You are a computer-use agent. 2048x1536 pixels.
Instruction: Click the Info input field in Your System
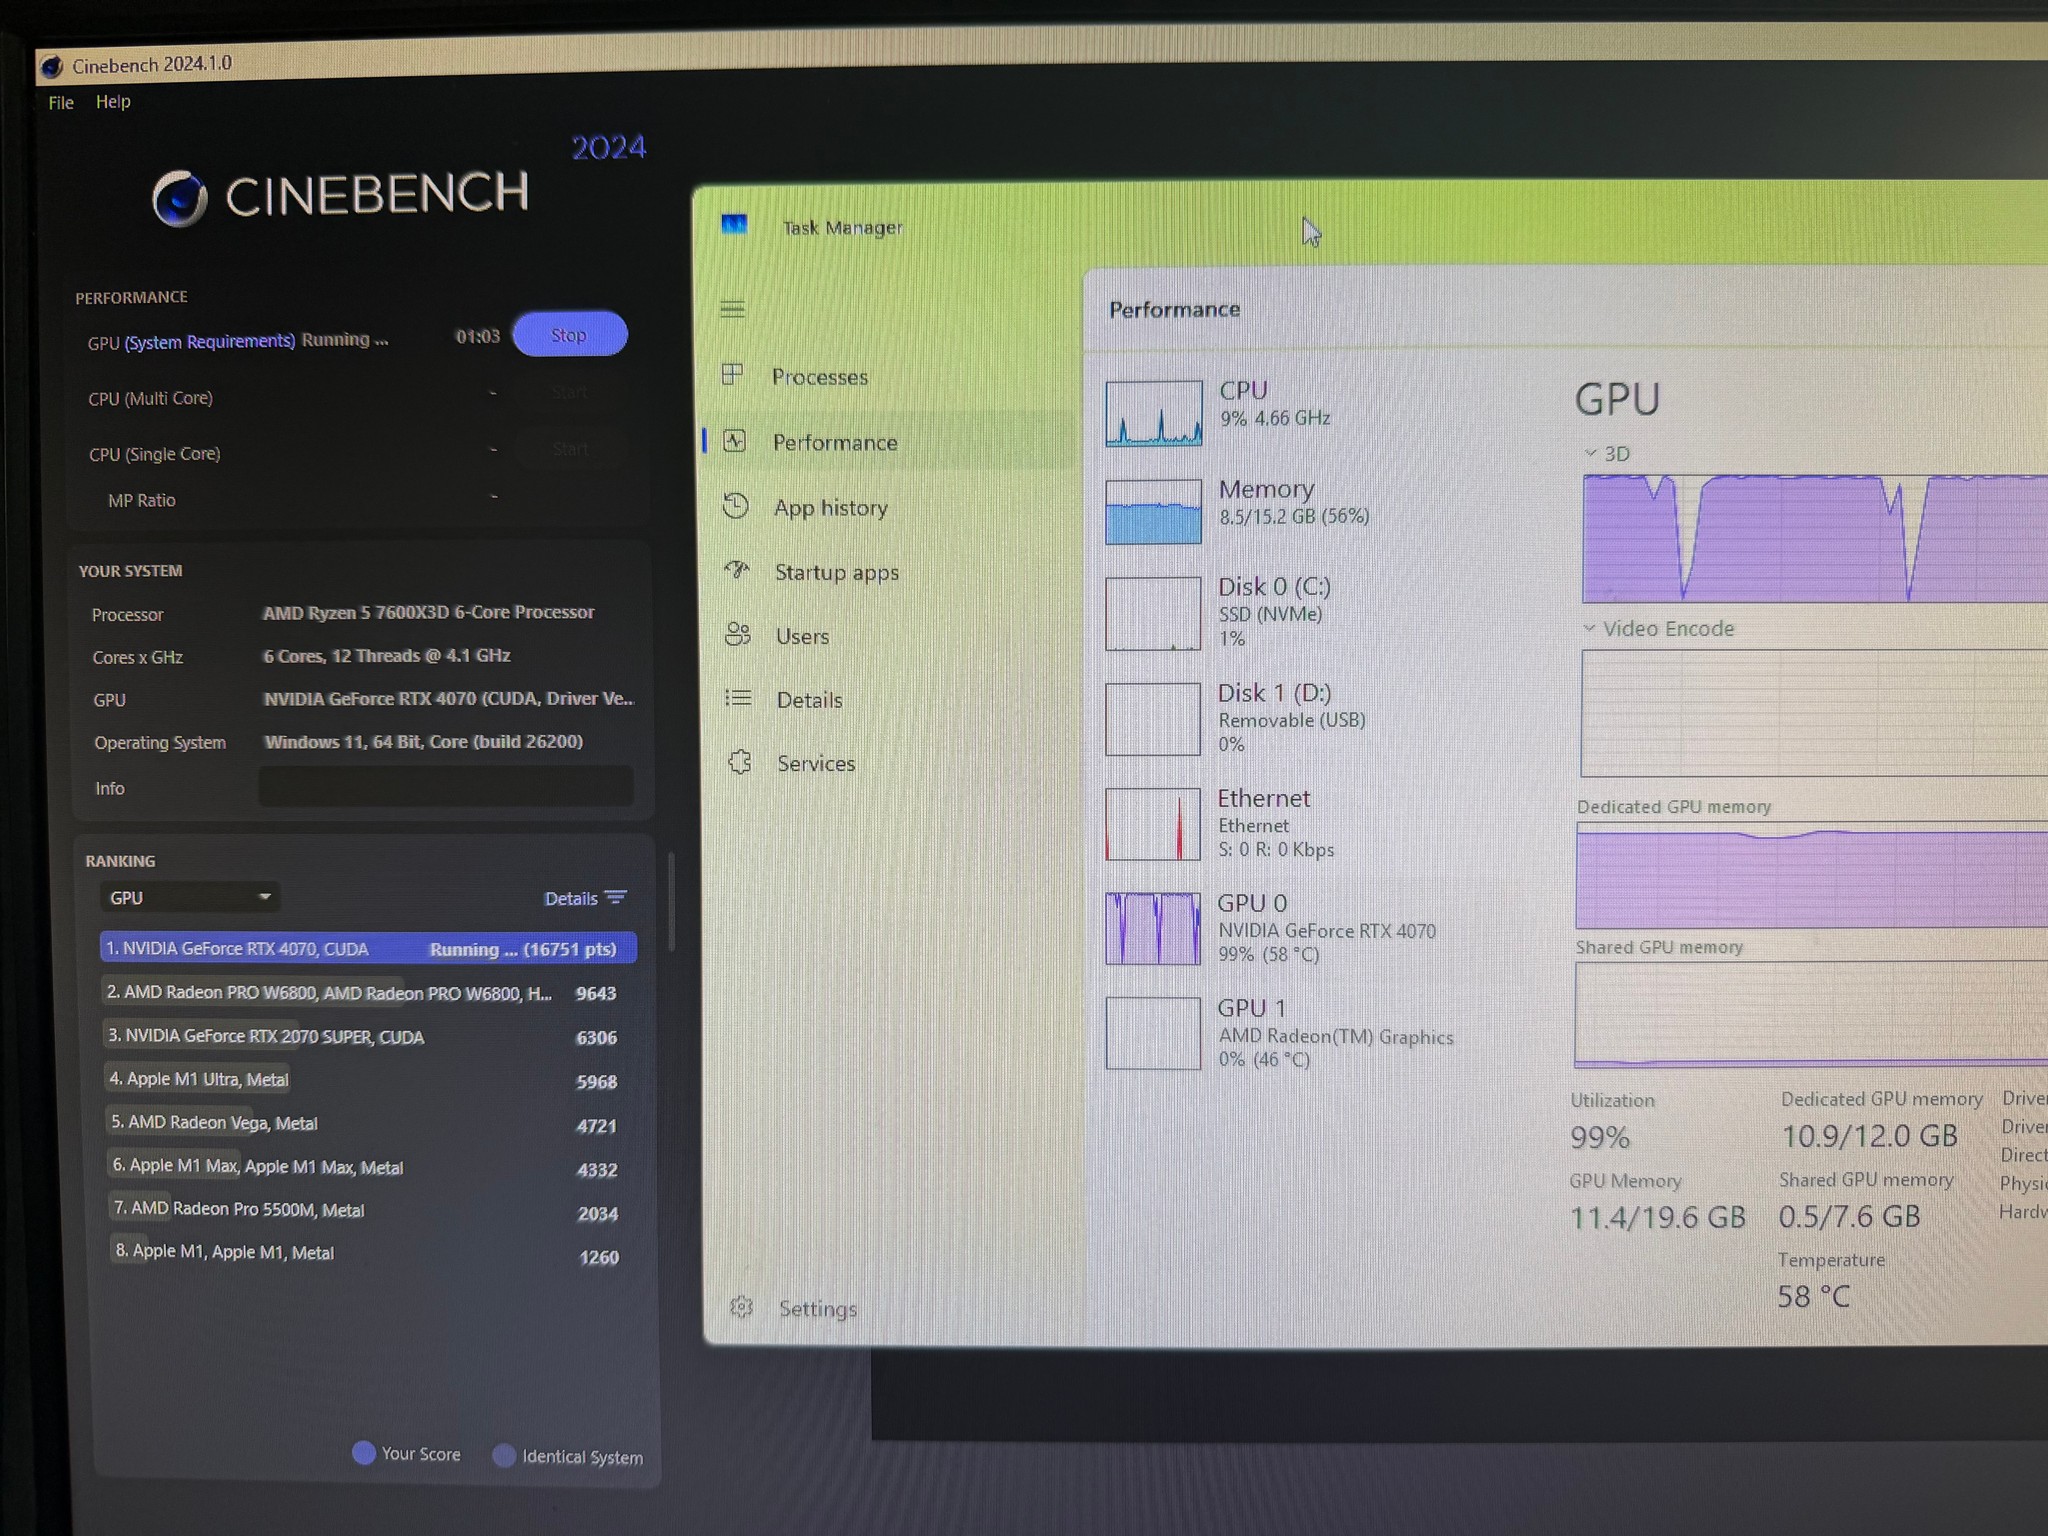pyautogui.click(x=446, y=786)
